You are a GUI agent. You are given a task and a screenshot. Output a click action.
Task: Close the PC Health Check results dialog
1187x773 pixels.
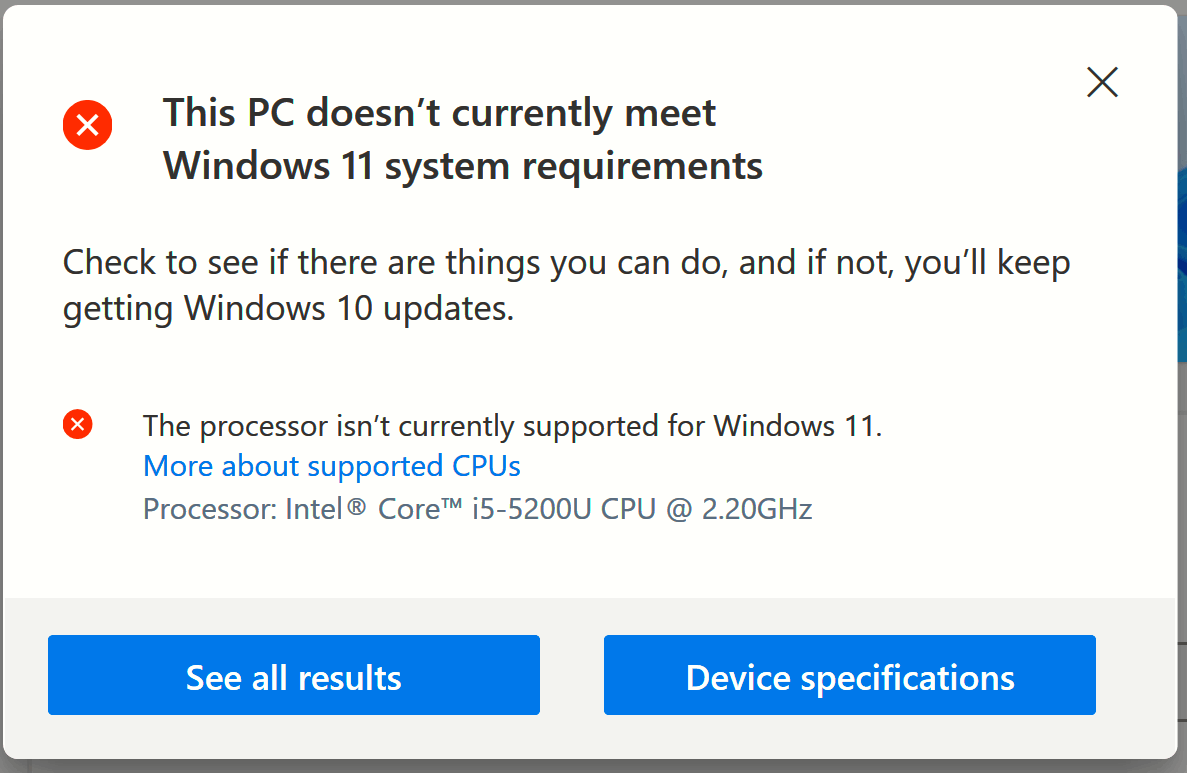1102,82
